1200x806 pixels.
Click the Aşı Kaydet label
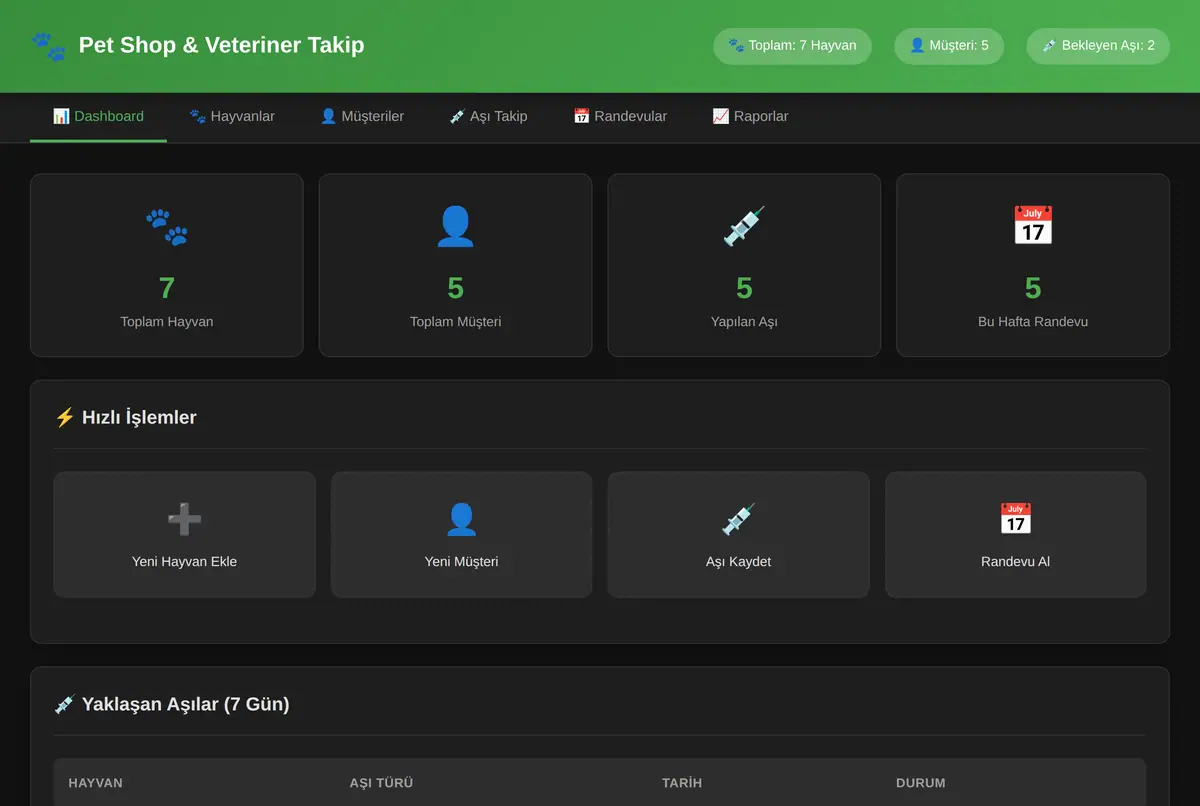739,562
